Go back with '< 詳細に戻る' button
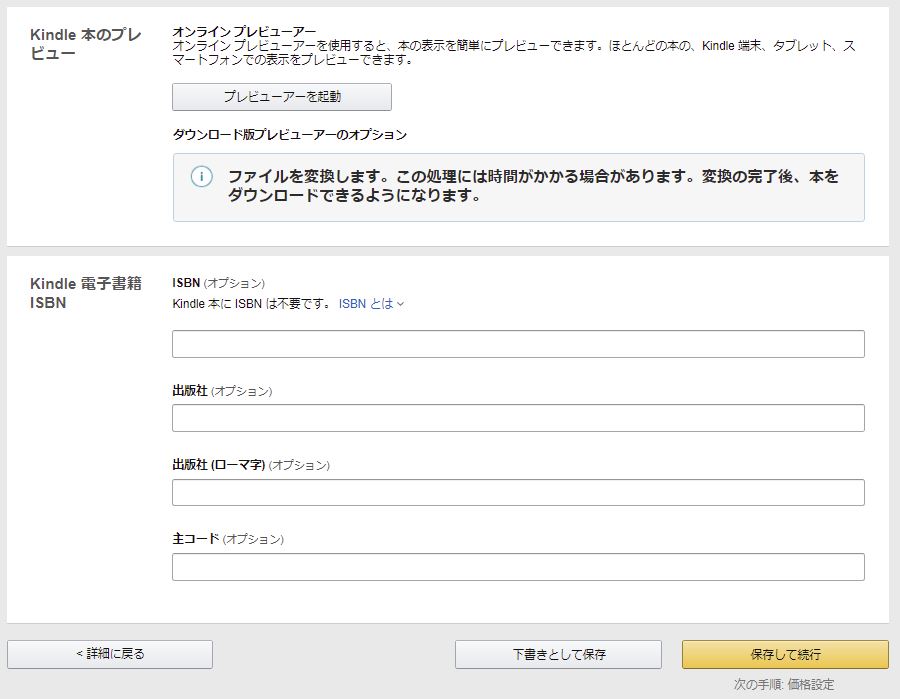 110,654
